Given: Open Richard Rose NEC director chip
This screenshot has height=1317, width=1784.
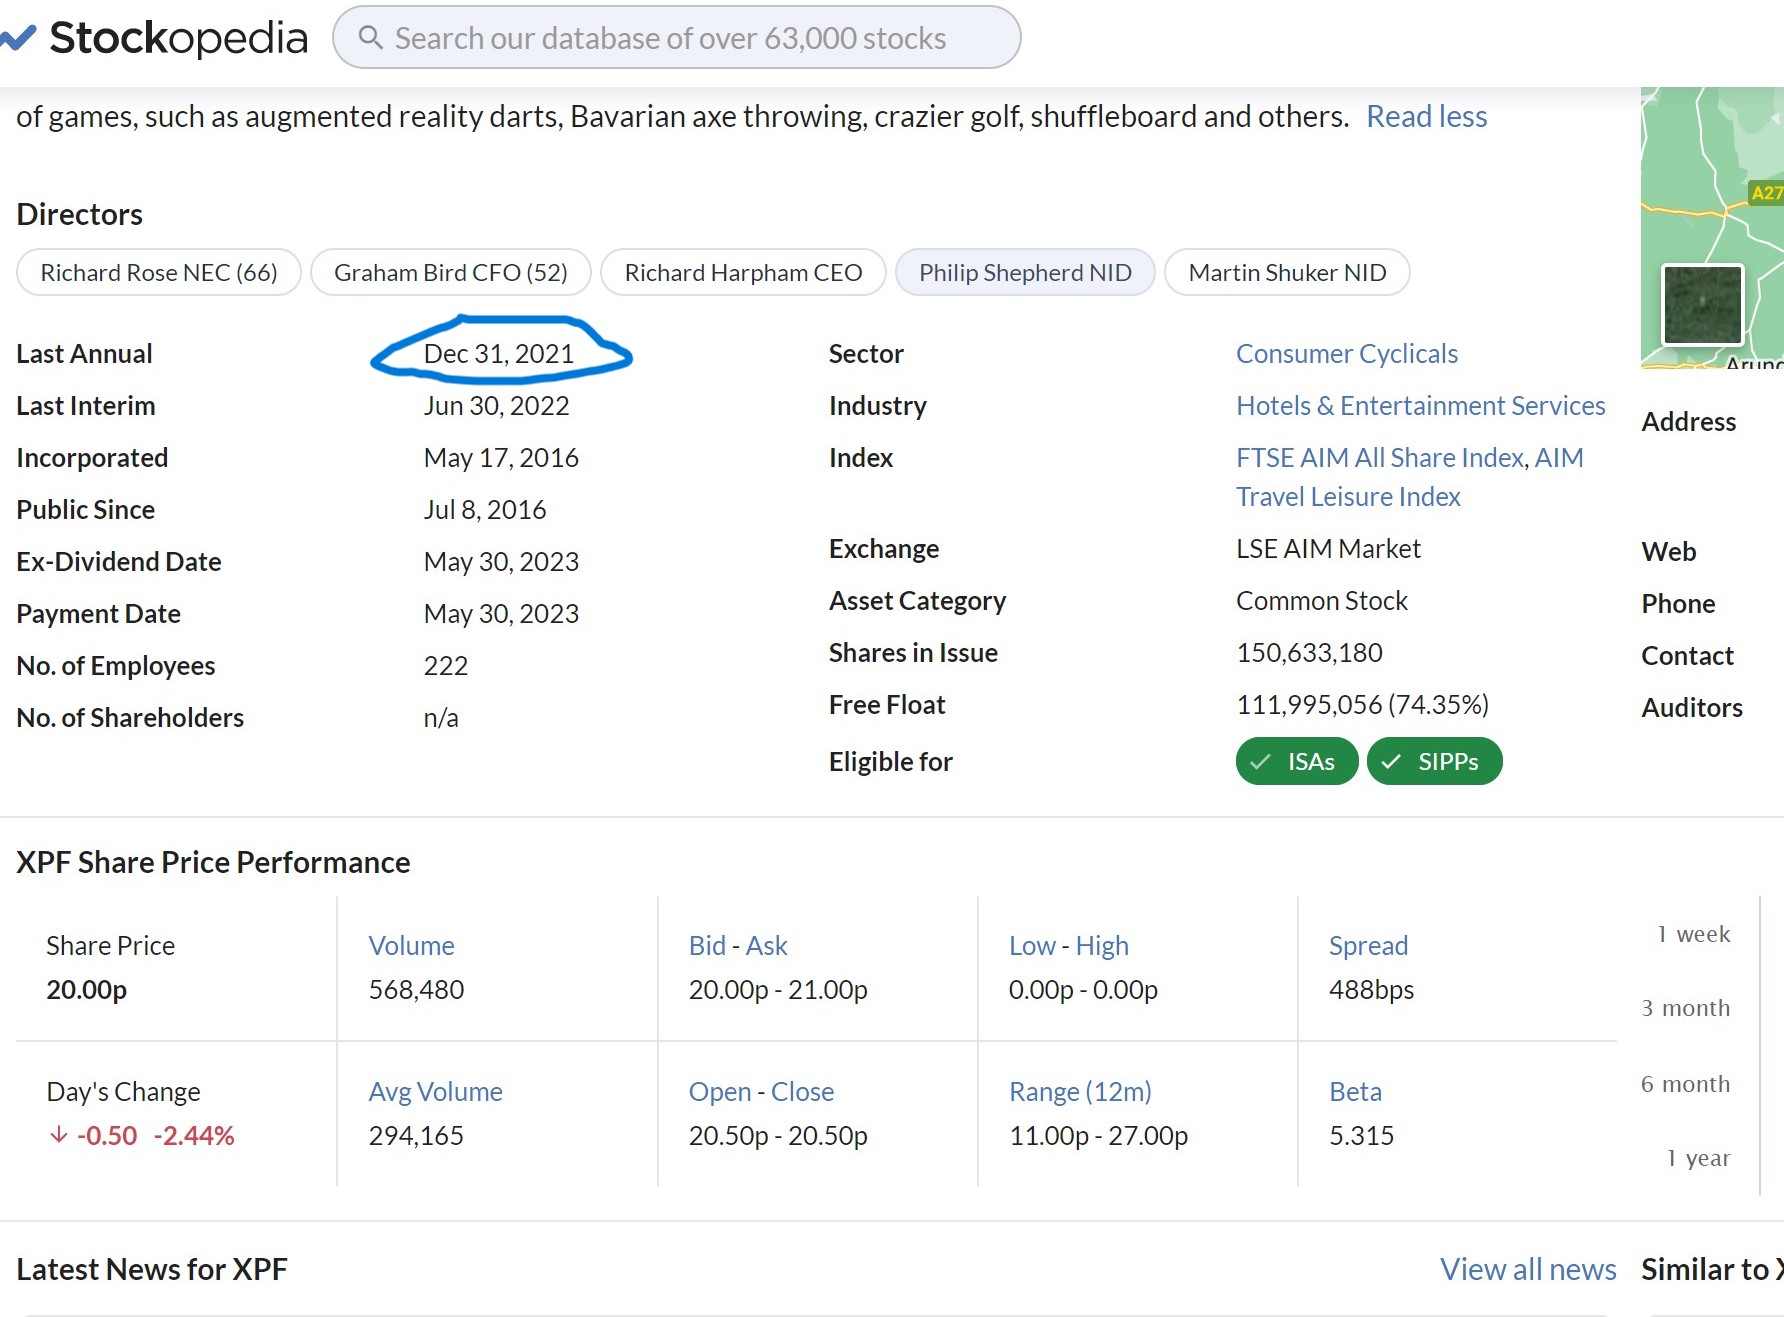Looking at the screenshot, I should 159,272.
